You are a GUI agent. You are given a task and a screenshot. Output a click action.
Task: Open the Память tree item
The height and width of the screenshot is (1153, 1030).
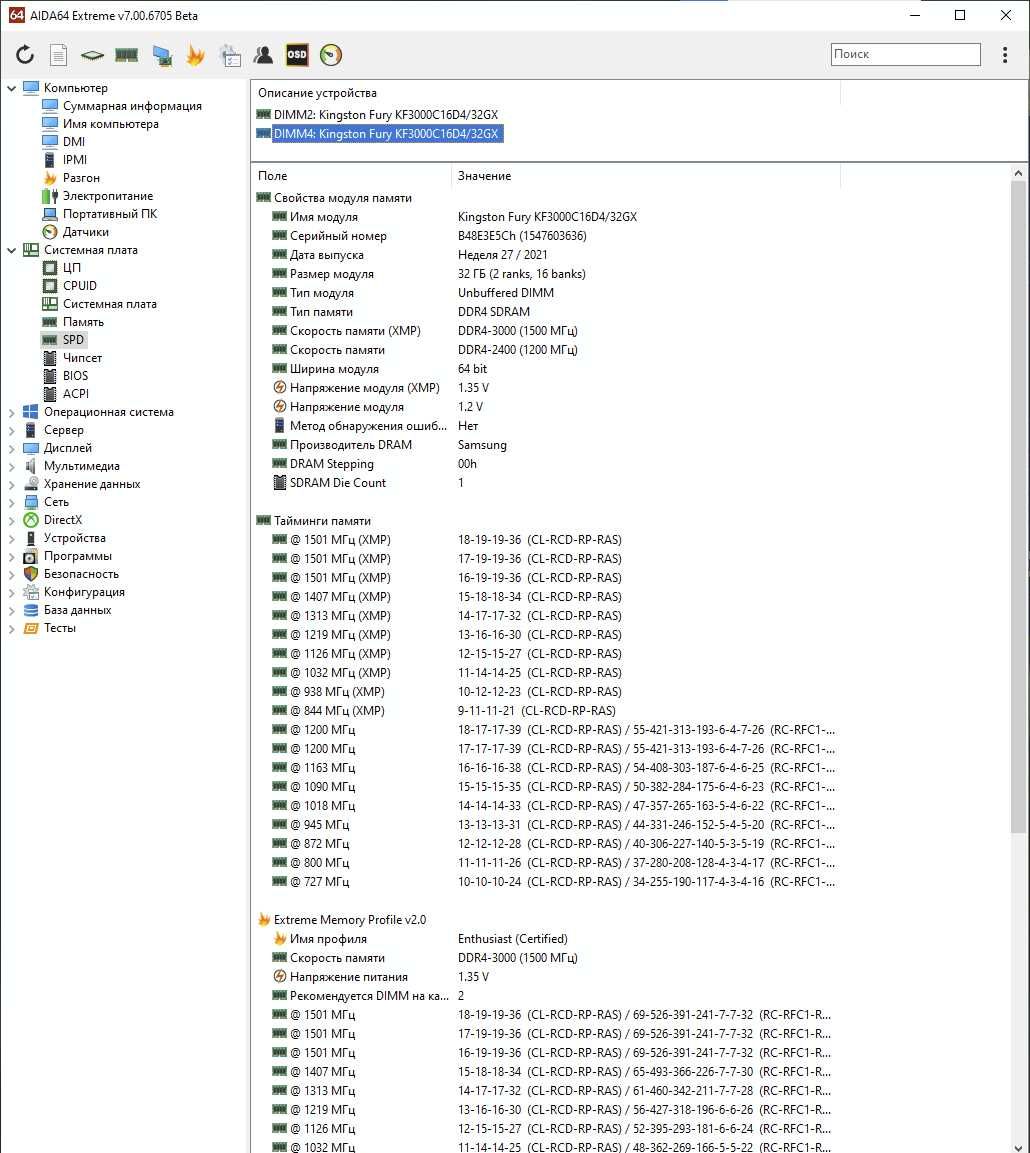[83, 322]
